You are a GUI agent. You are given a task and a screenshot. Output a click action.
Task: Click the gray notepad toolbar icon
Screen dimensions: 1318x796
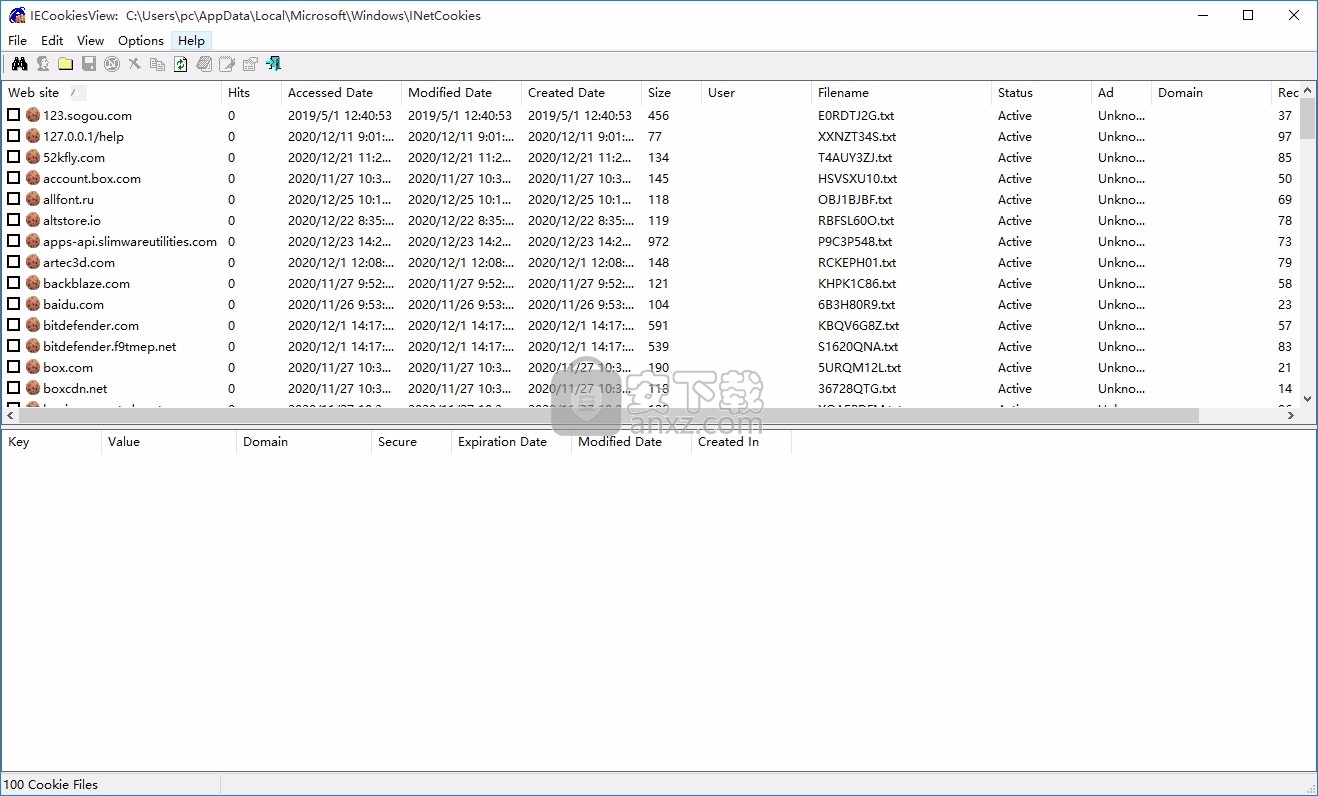204,64
